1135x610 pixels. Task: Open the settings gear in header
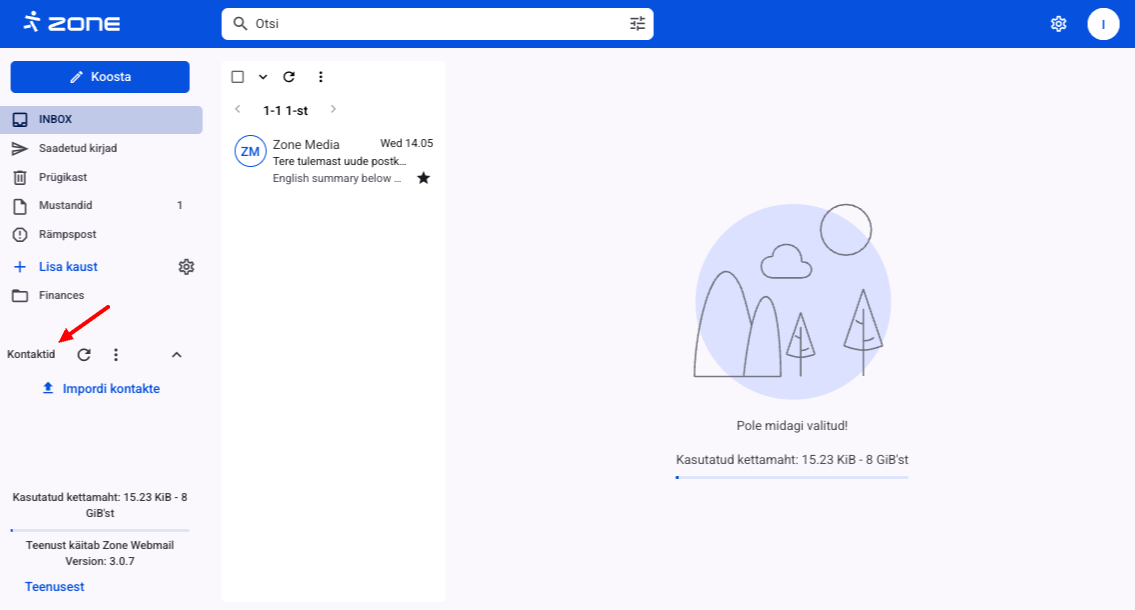(1058, 24)
